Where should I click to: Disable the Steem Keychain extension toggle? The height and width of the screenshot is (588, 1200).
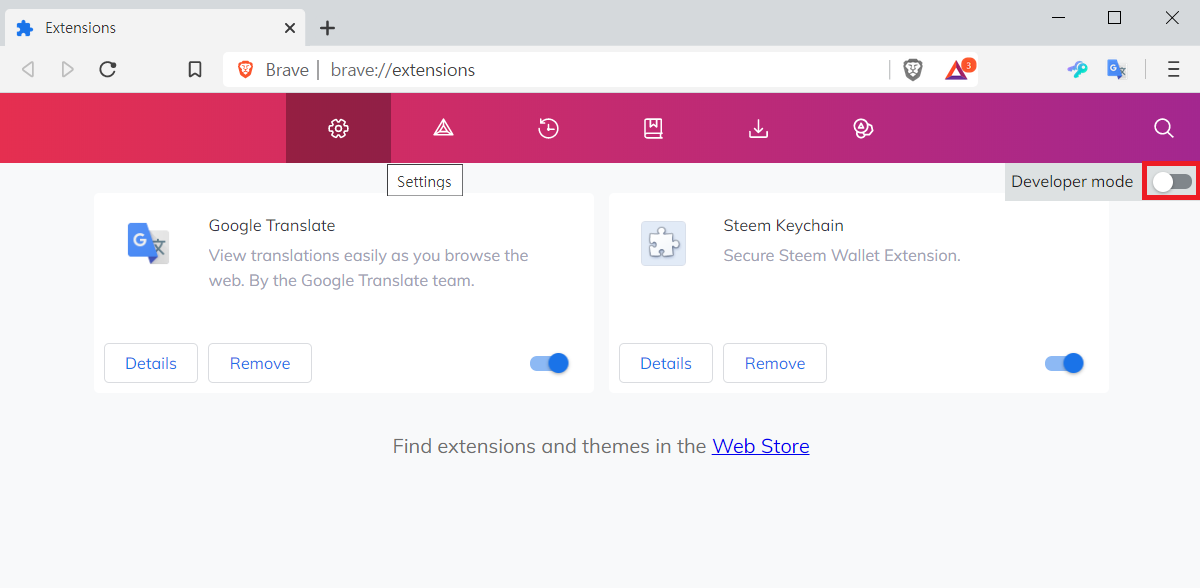1065,363
